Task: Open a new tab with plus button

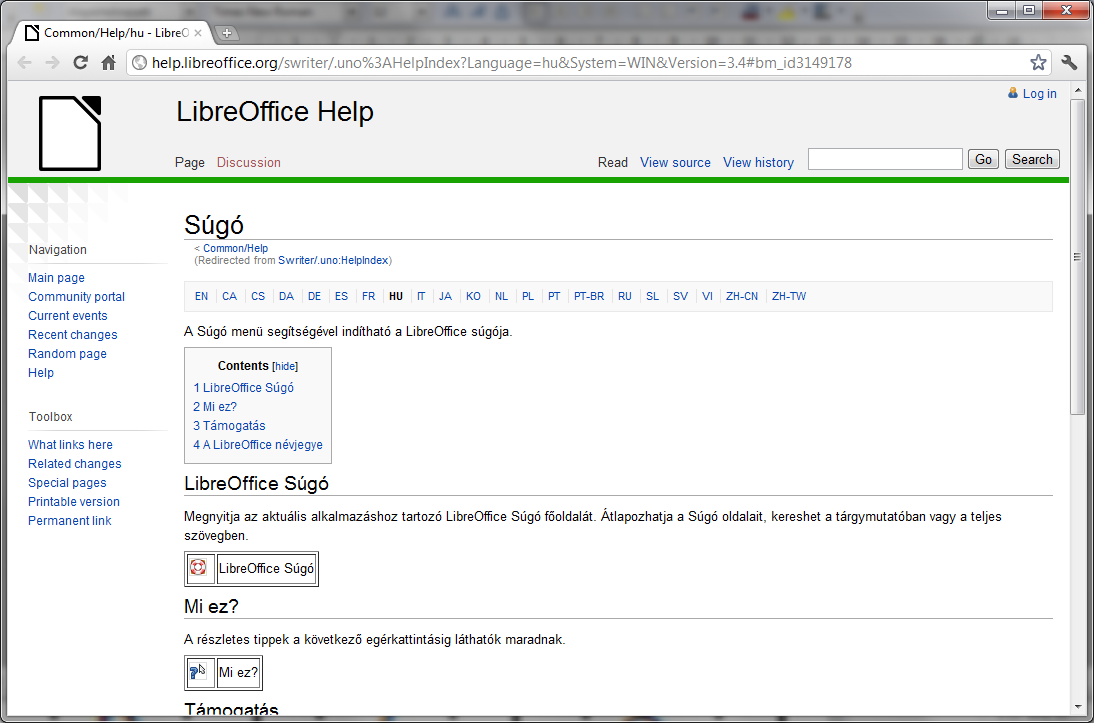Action: (226, 33)
